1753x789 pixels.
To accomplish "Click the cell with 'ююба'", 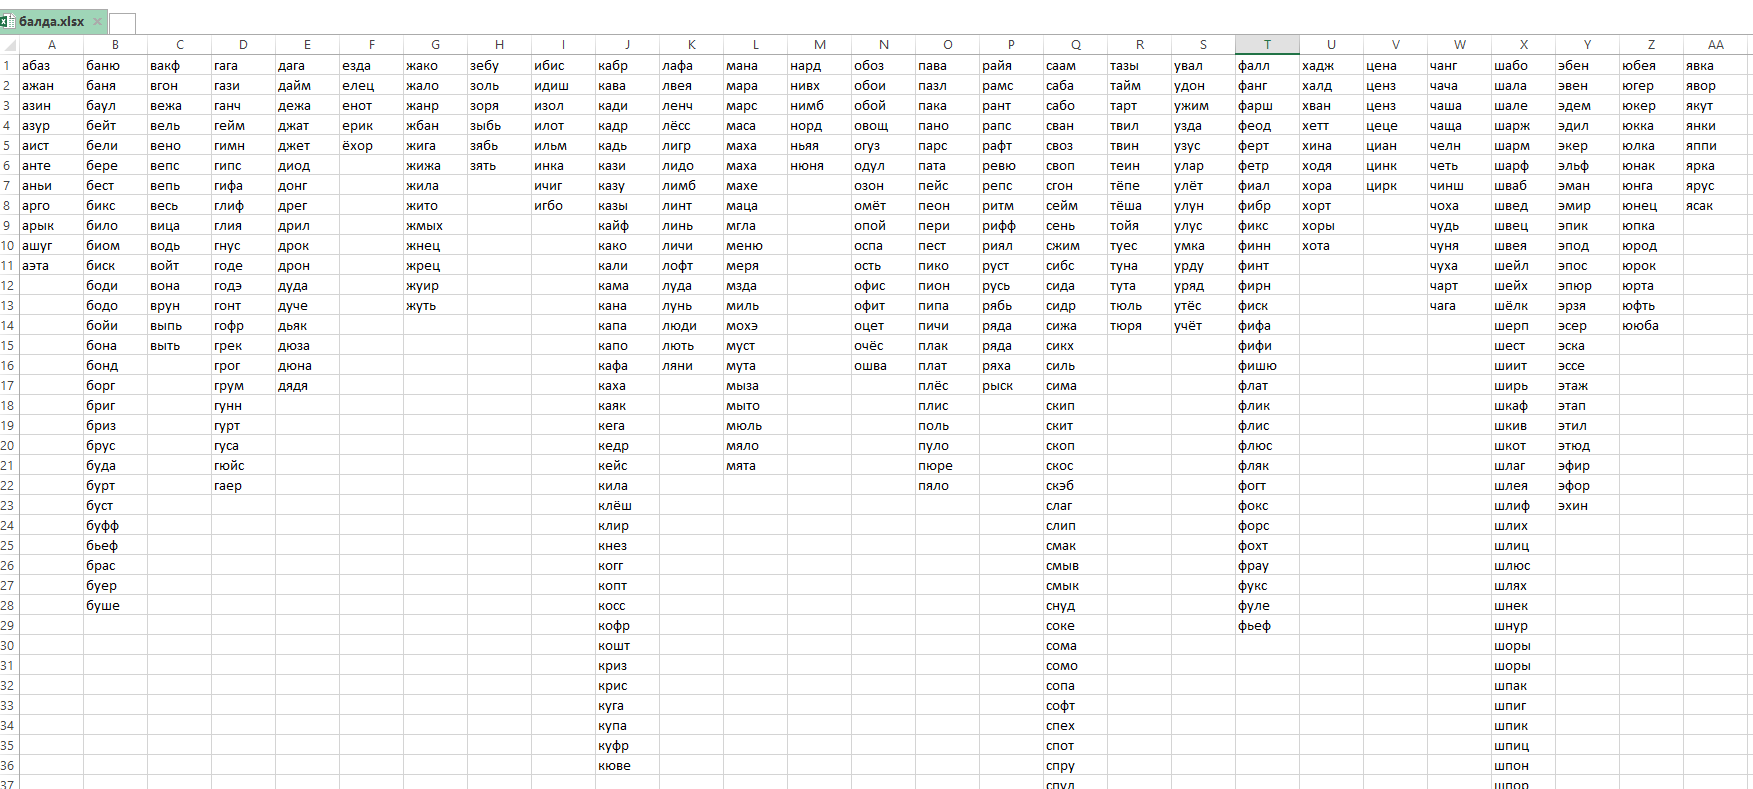I will (x=1650, y=326).
